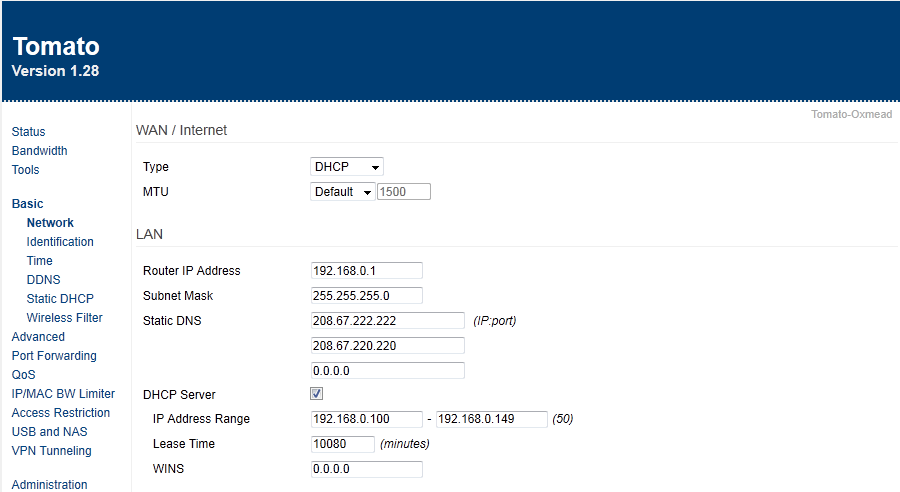Open the Identification settings page
This screenshot has width=900, height=492.
pyautogui.click(x=60, y=241)
